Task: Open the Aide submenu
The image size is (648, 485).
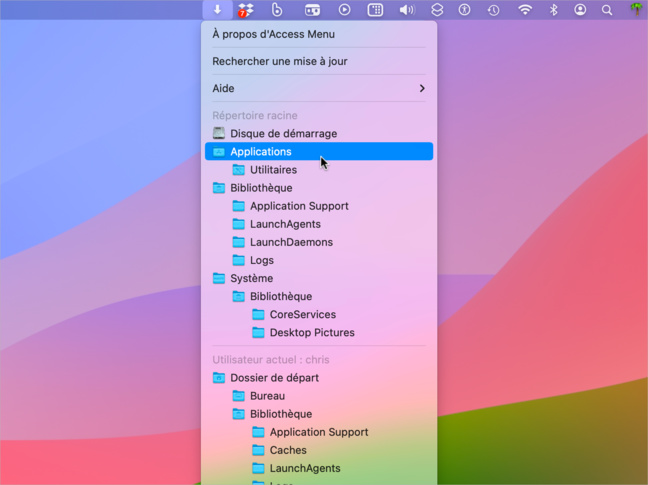Action: coord(319,88)
